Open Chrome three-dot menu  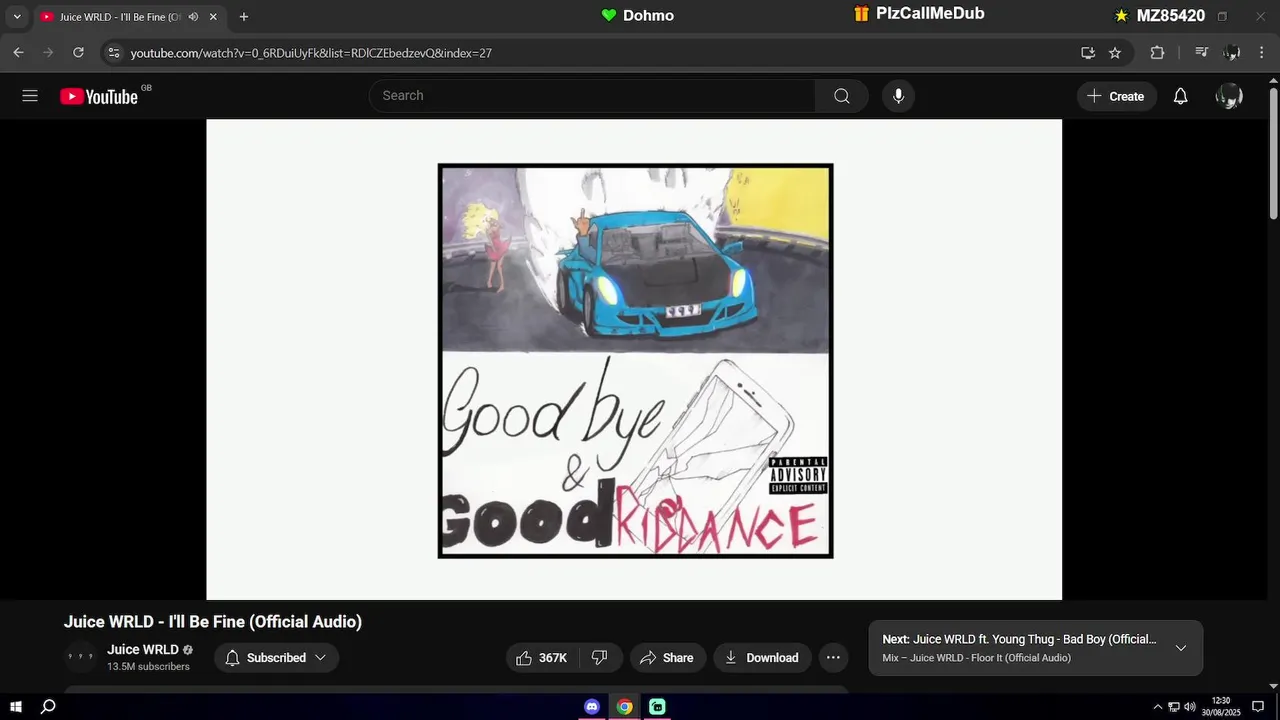[1261, 53]
